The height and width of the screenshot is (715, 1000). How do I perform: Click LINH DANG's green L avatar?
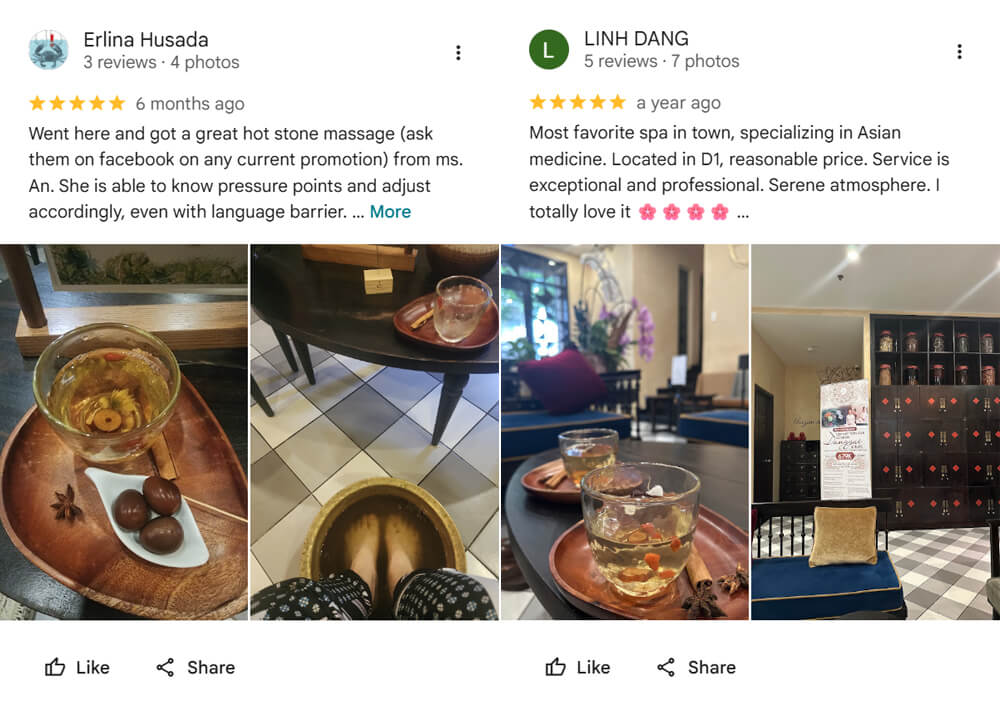pos(548,49)
